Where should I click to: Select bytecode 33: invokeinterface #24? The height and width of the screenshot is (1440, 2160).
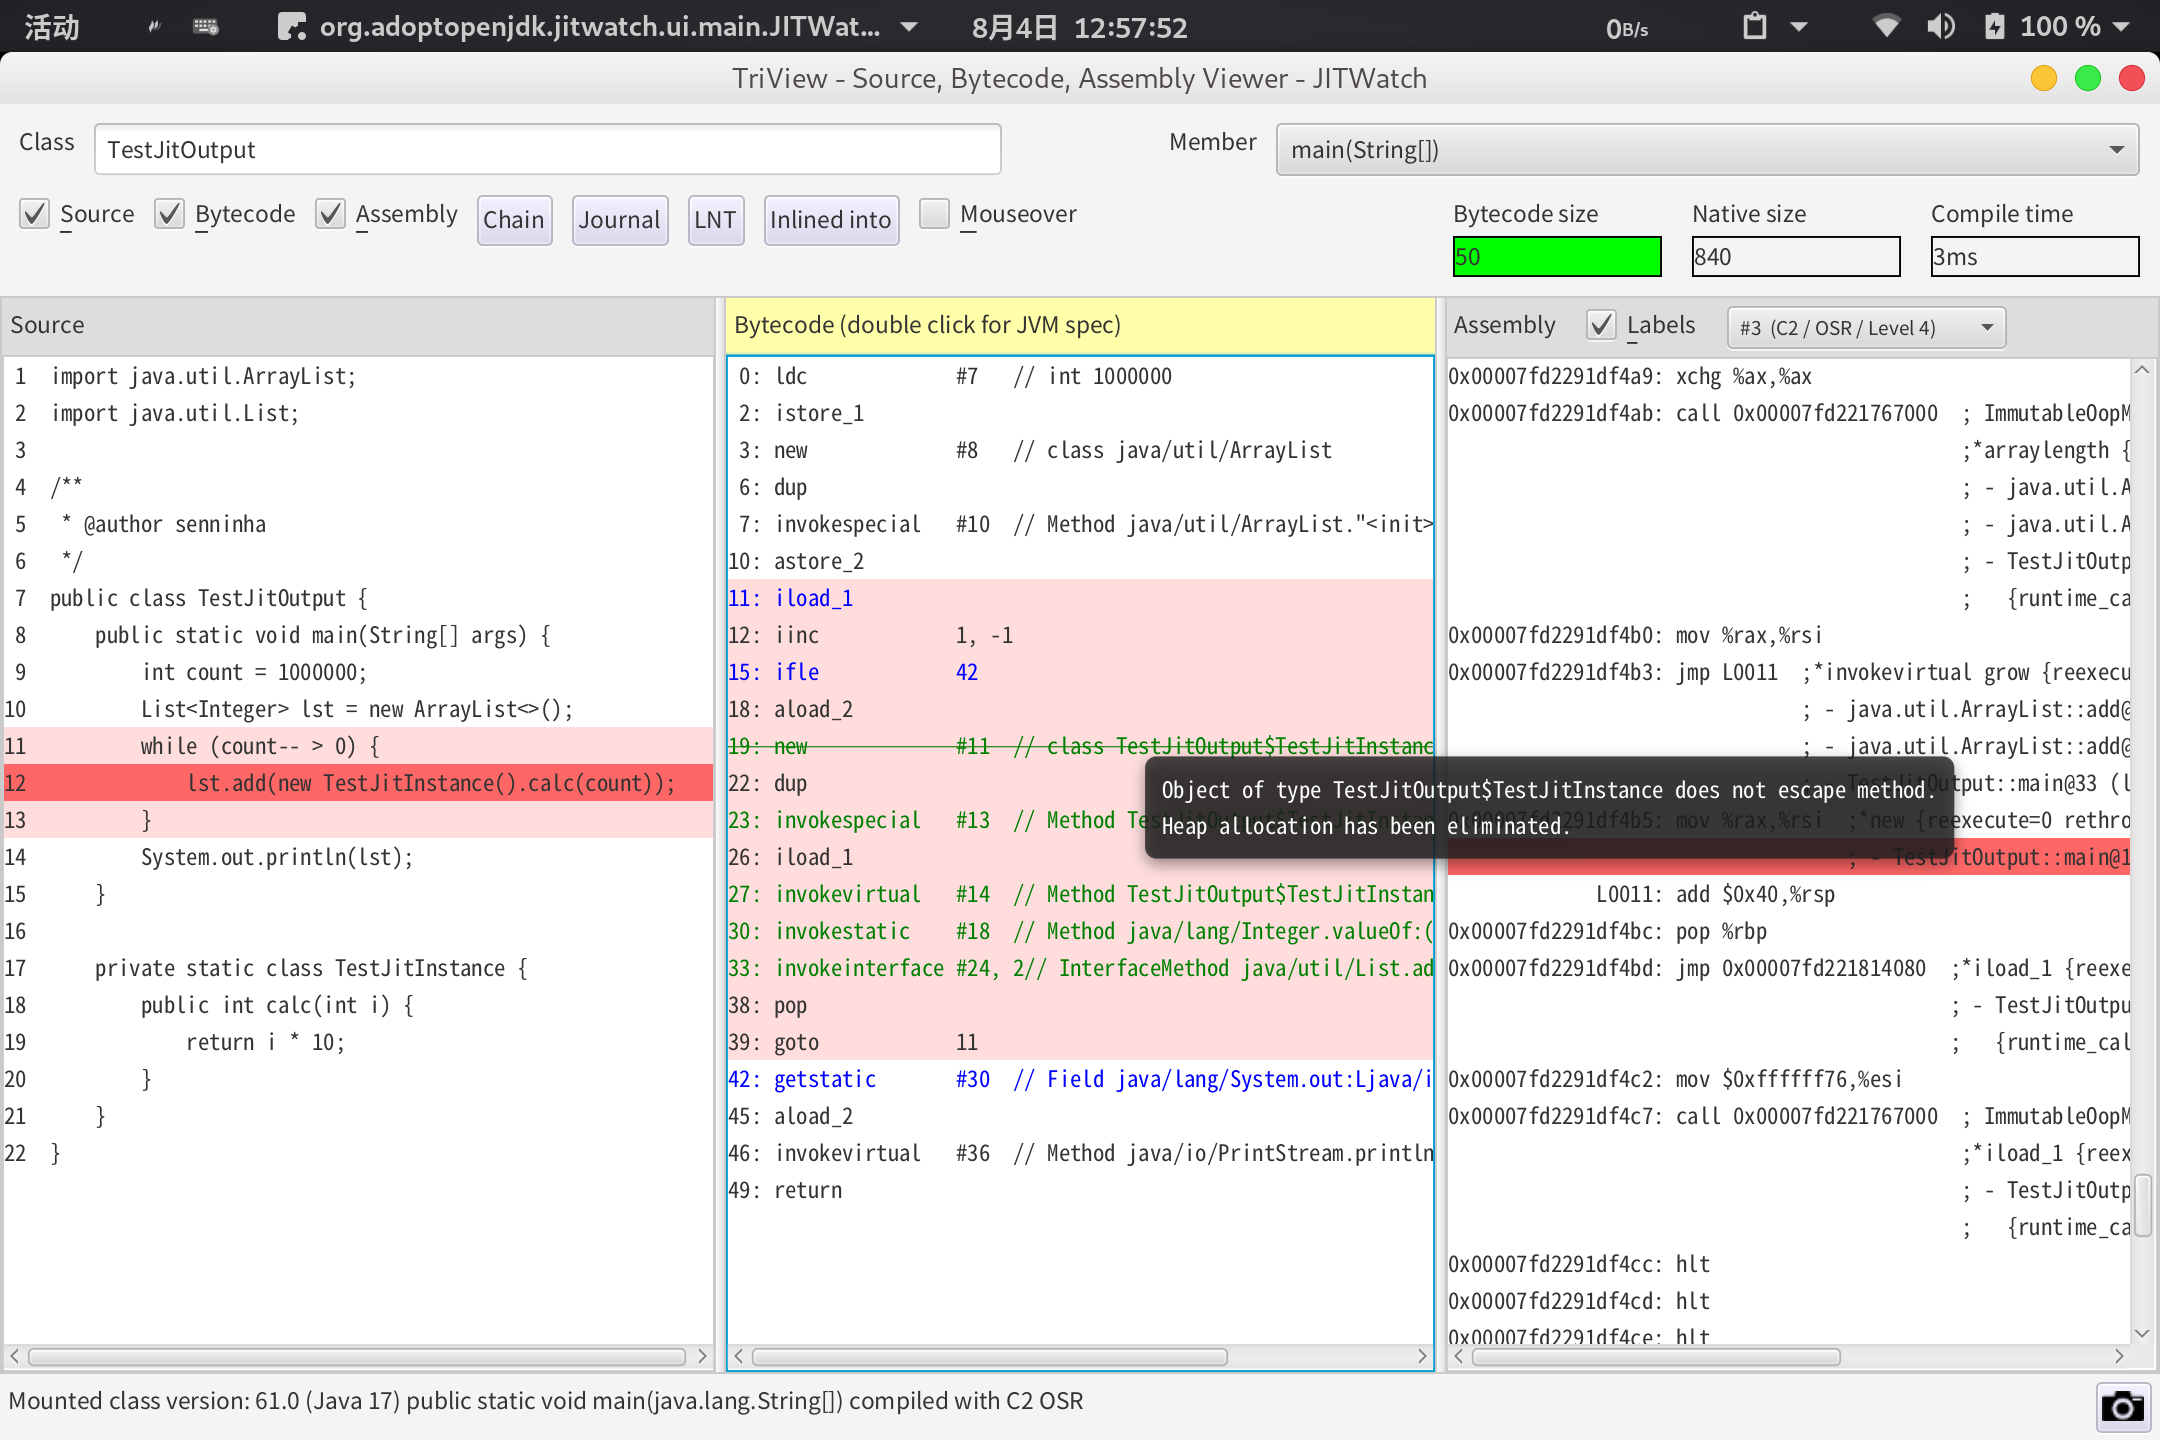point(1080,968)
